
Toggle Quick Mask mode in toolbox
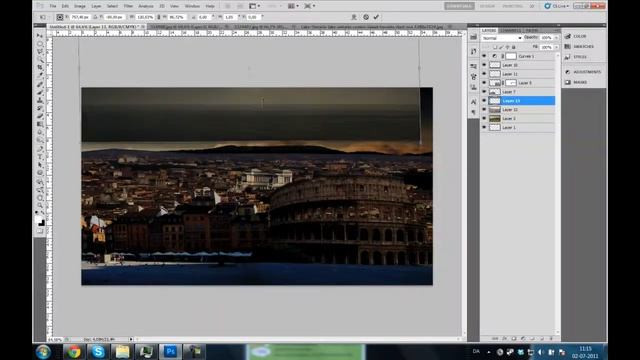tap(40, 231)
